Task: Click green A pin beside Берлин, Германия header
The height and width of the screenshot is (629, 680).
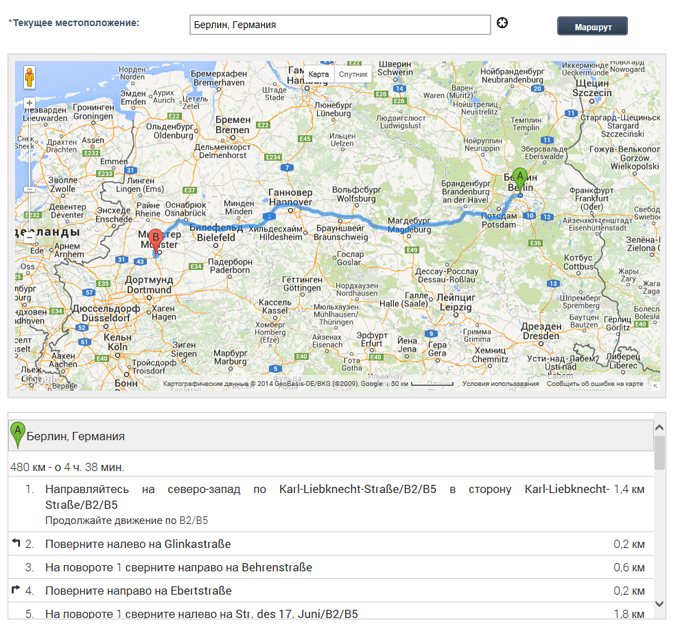Action: coord(17,435)
